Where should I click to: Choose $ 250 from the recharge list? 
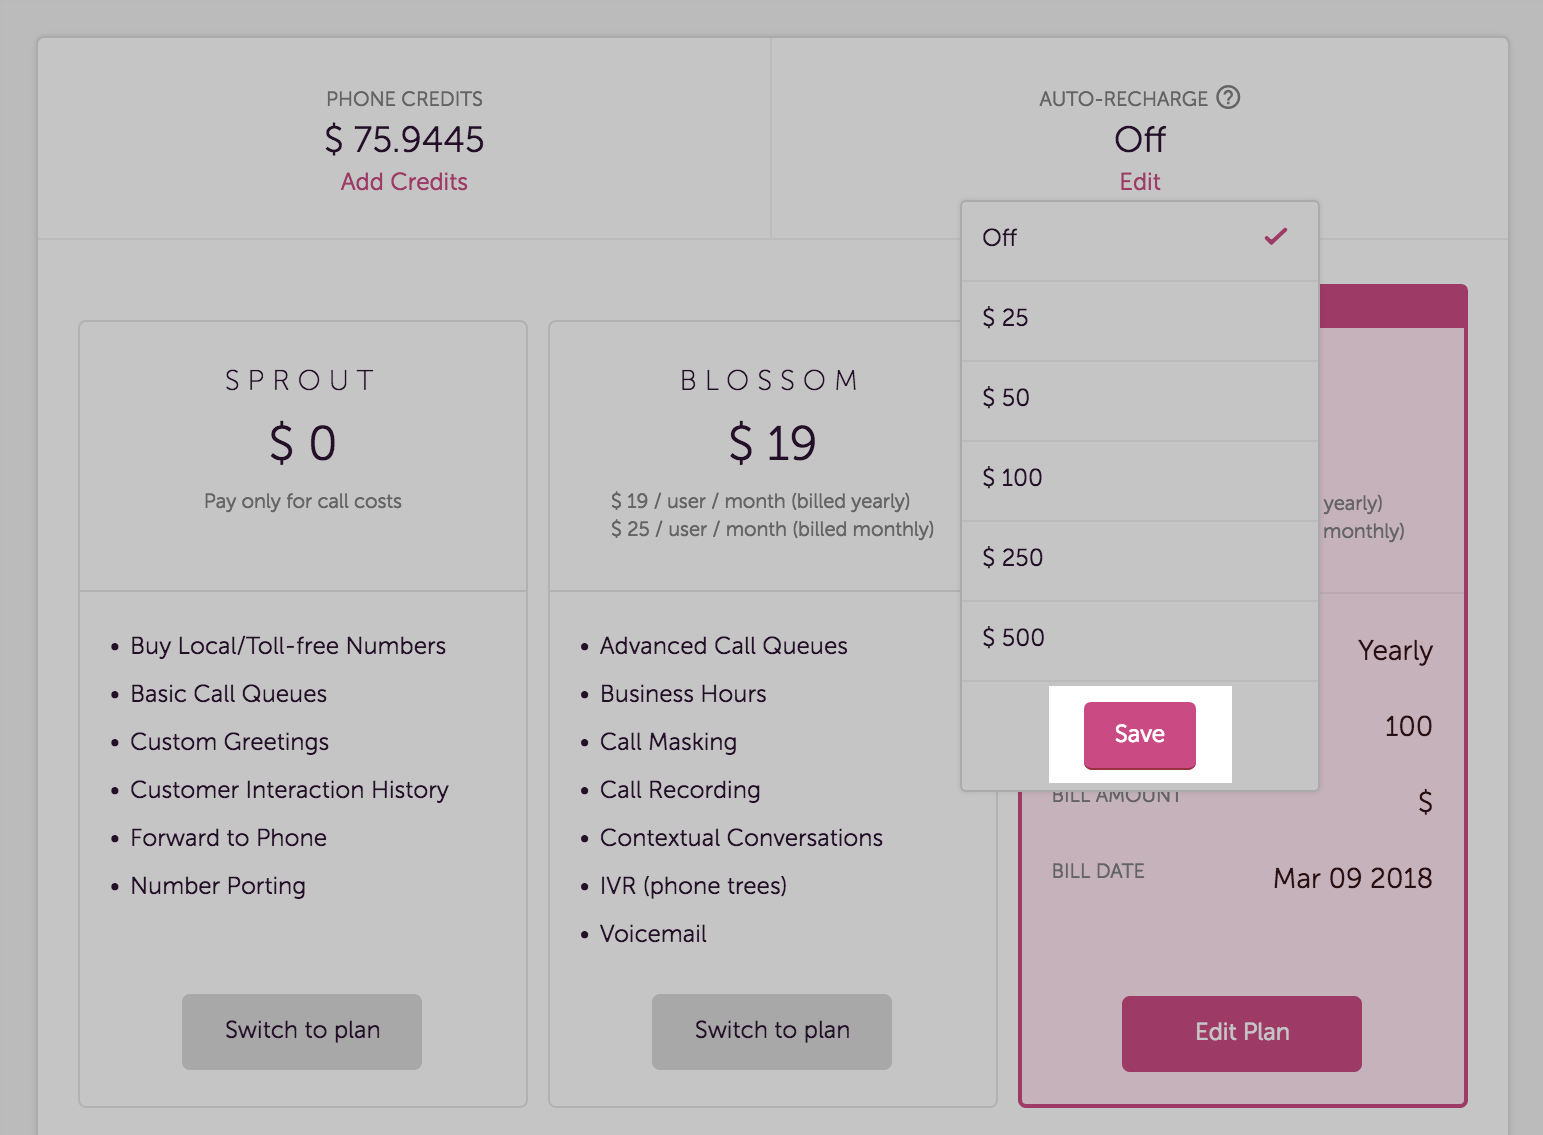(1012, 558)
